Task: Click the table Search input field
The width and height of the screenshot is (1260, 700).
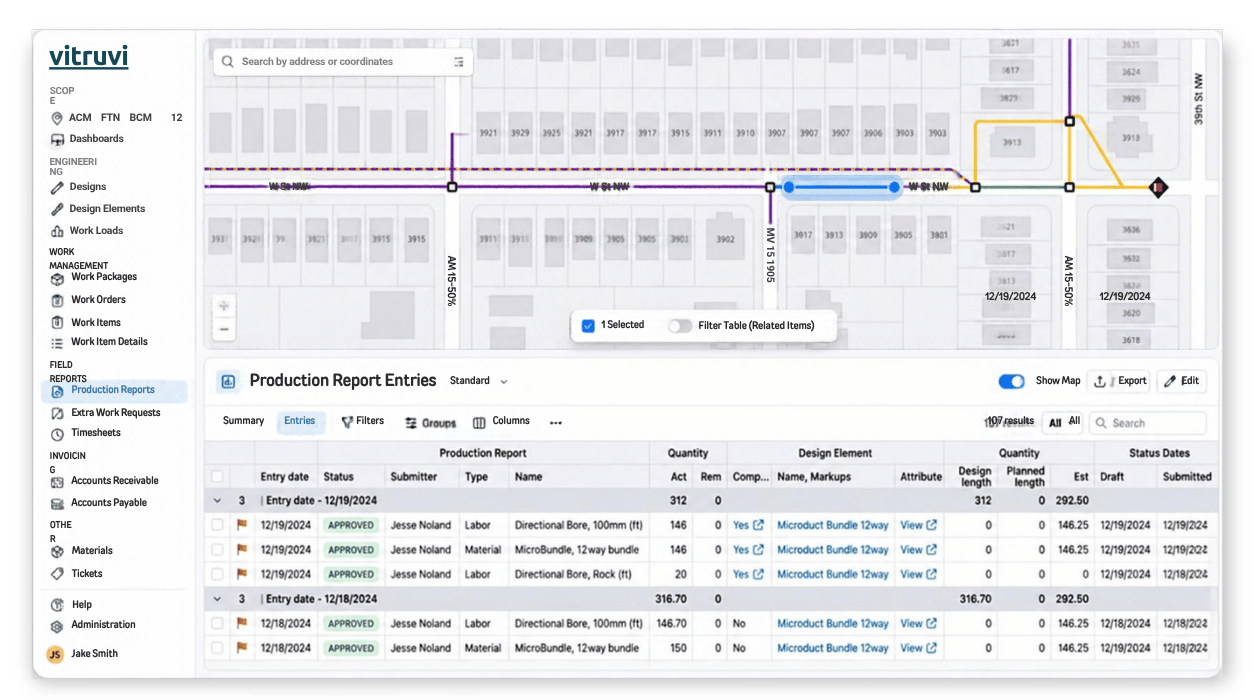Action: point(1147,423)
